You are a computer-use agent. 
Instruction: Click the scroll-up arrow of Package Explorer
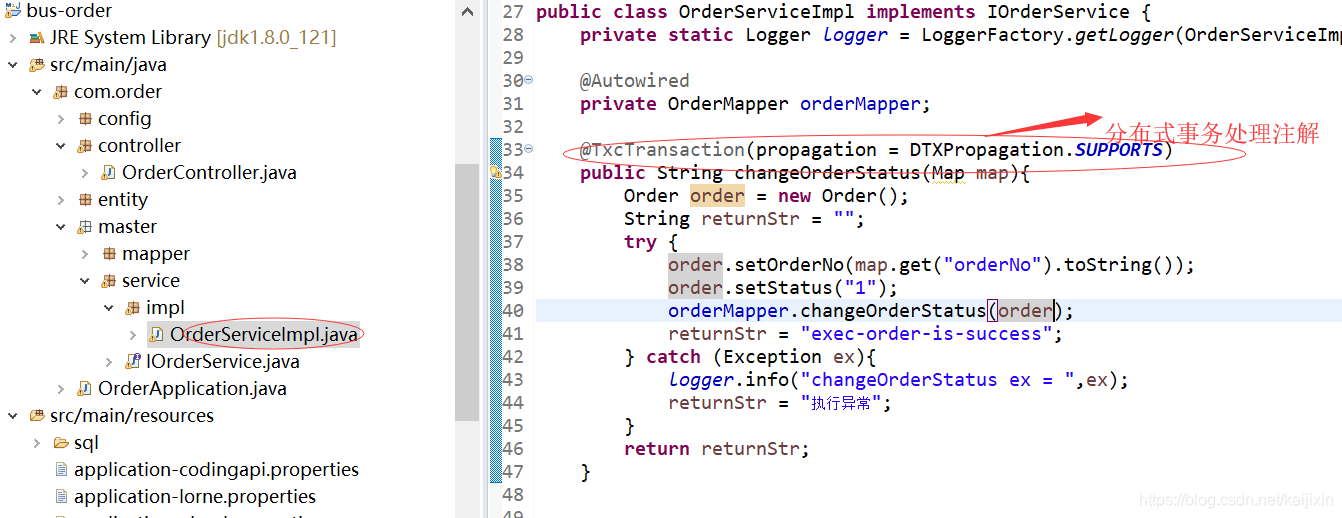click(466, 12)
